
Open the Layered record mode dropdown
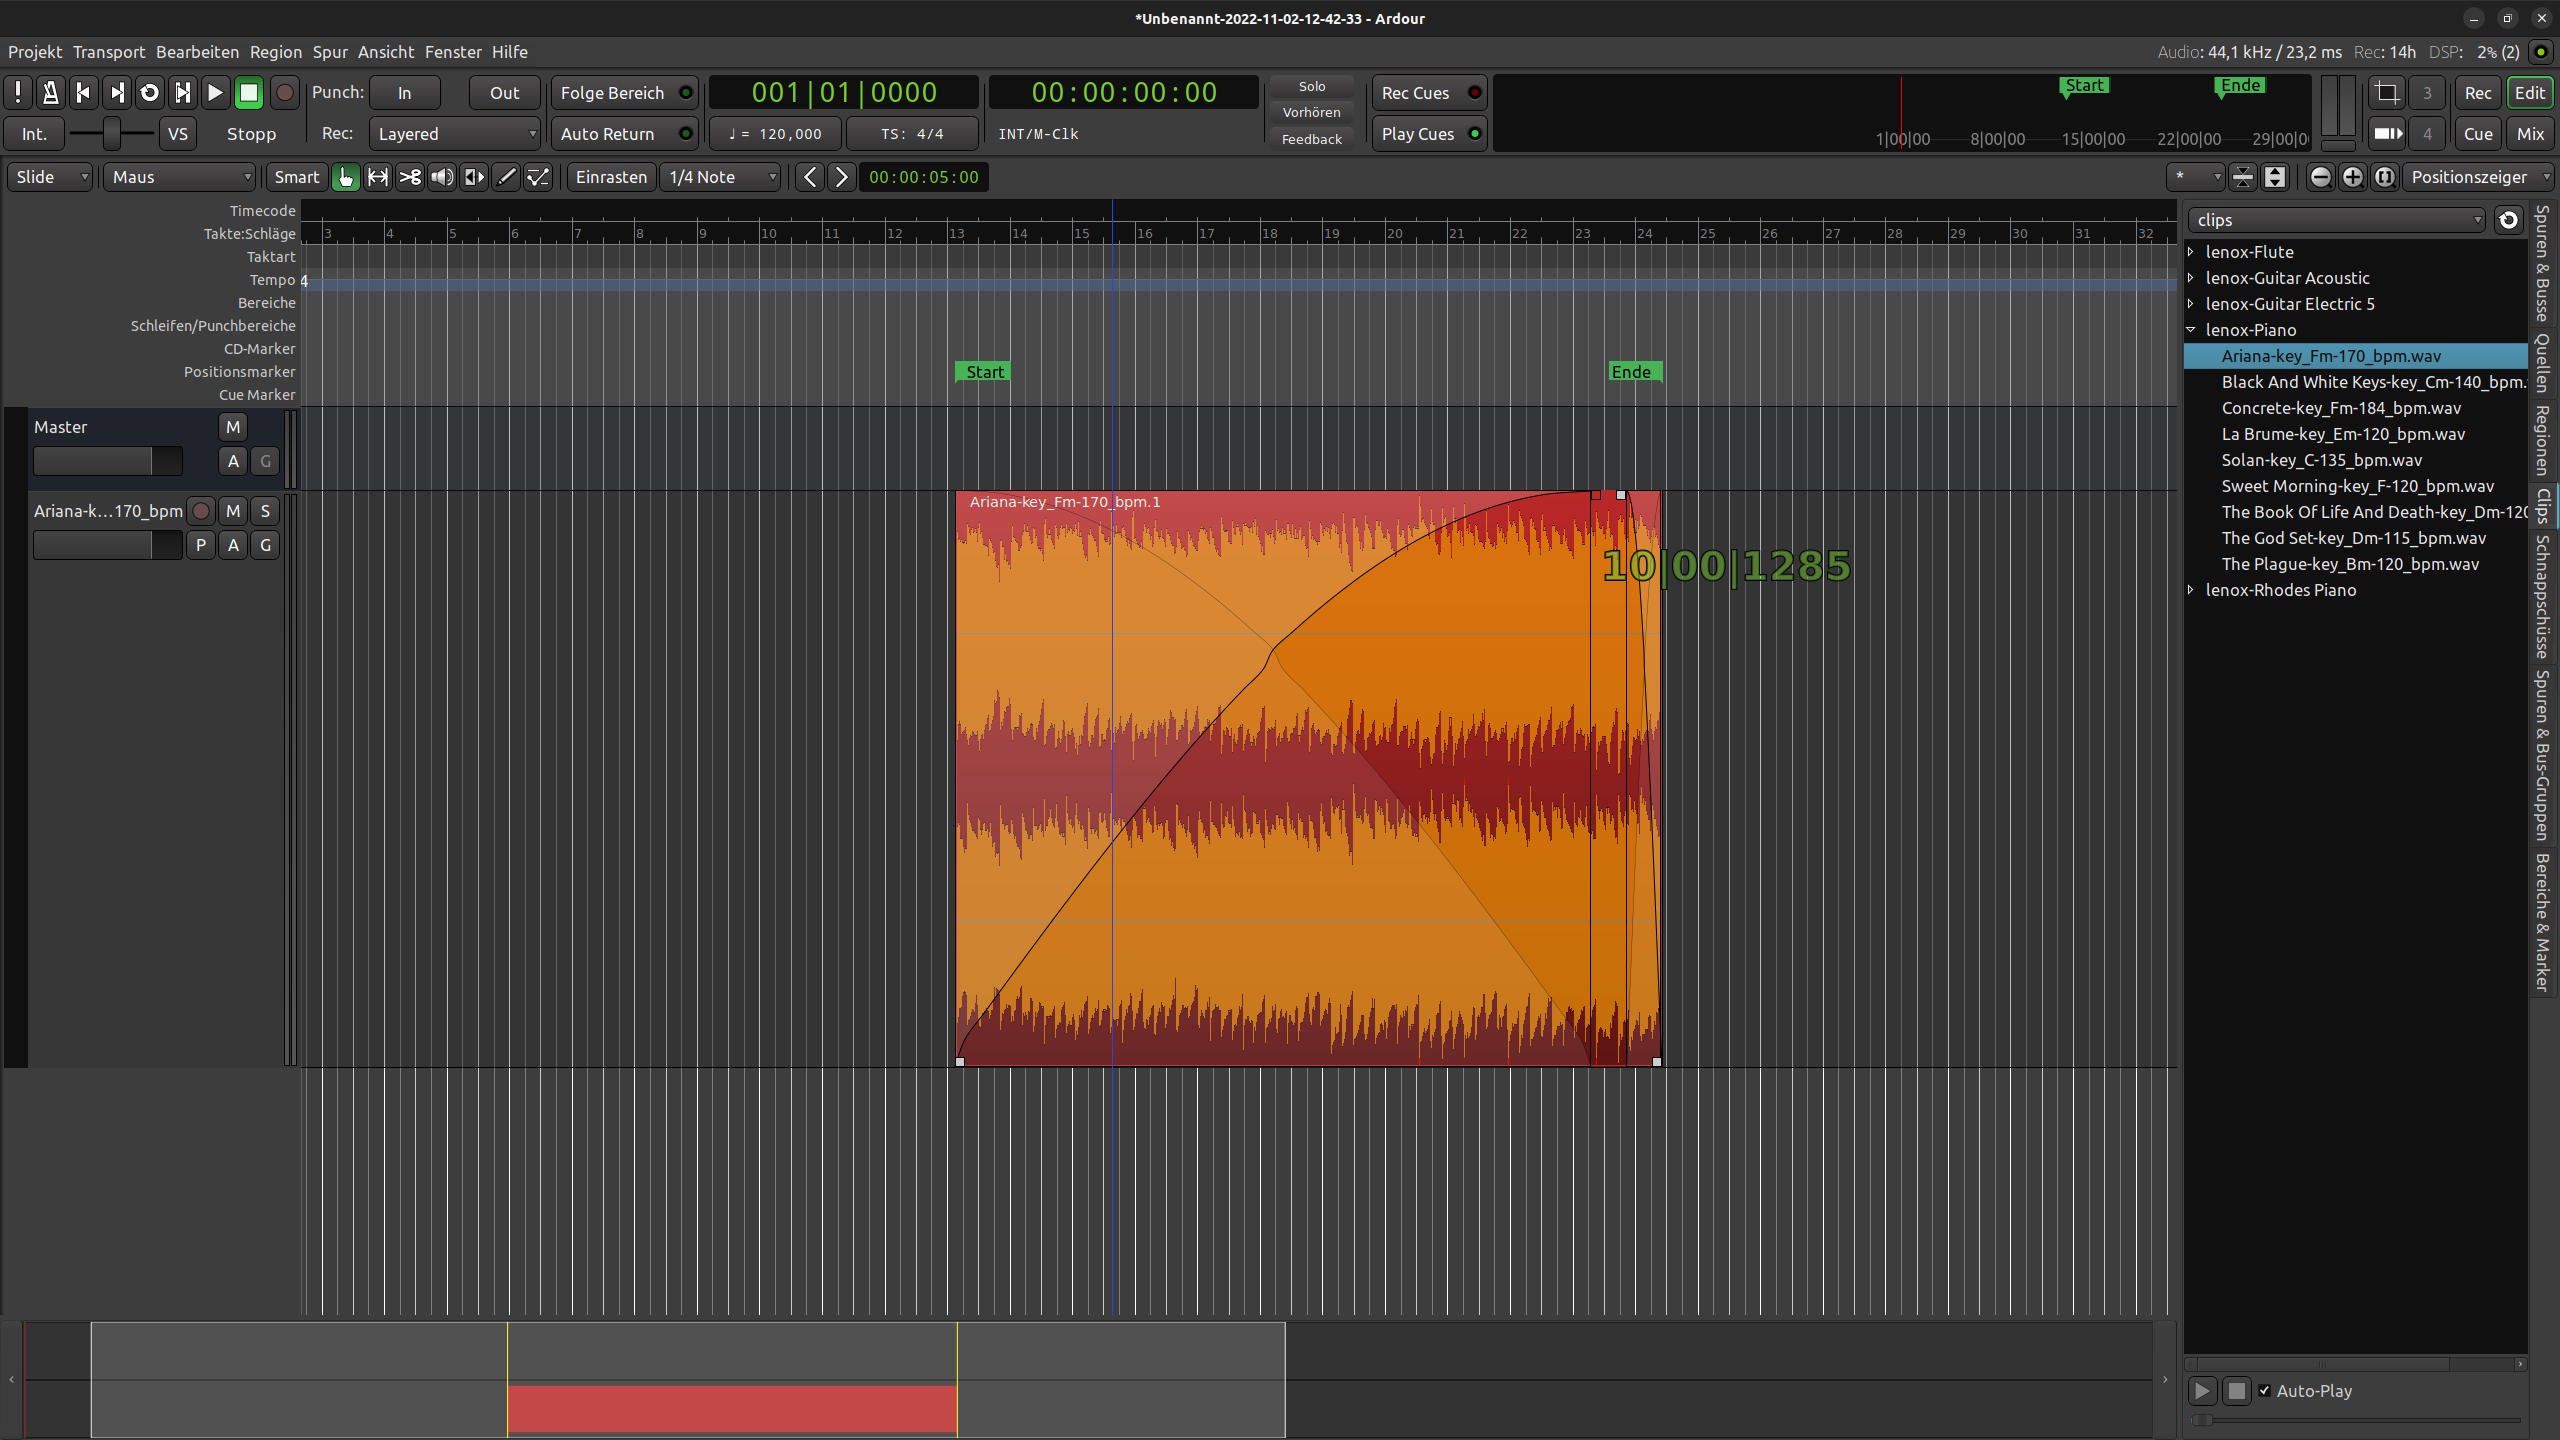pos(456,134)
